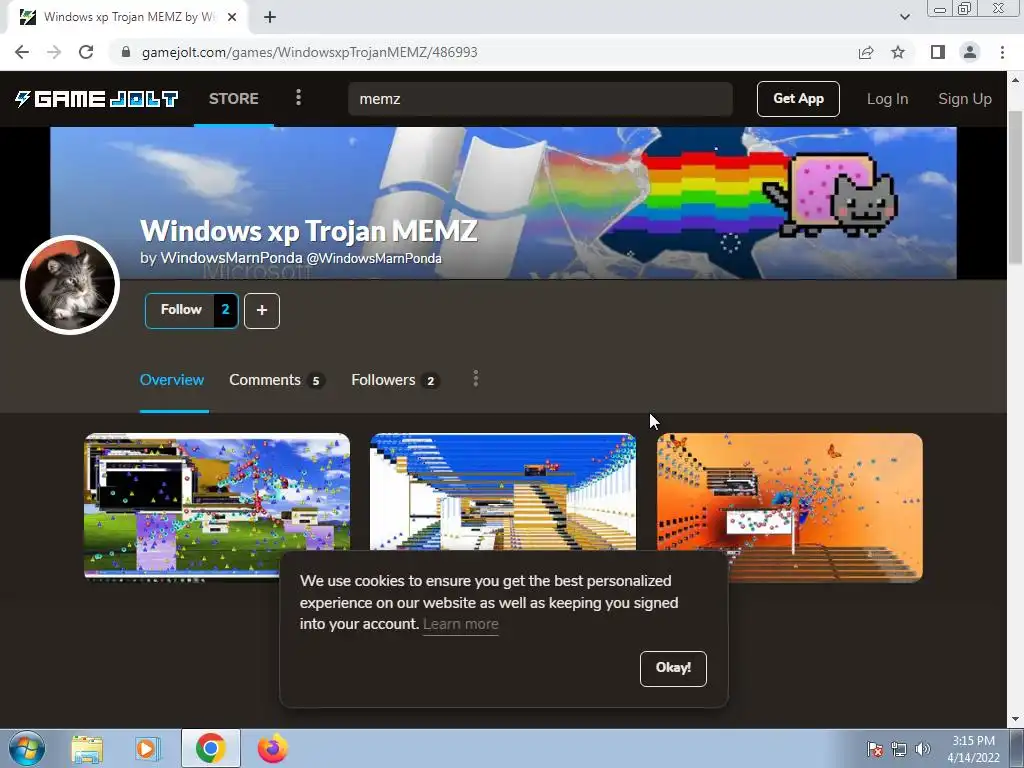Click the padlock site info icon
Image resolution: width=1024 pixels, height=768 pixels.
[126, 52]
